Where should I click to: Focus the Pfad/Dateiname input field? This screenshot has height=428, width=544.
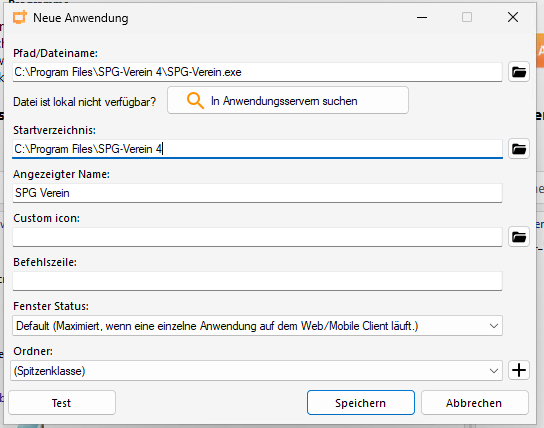coord(257,72)
